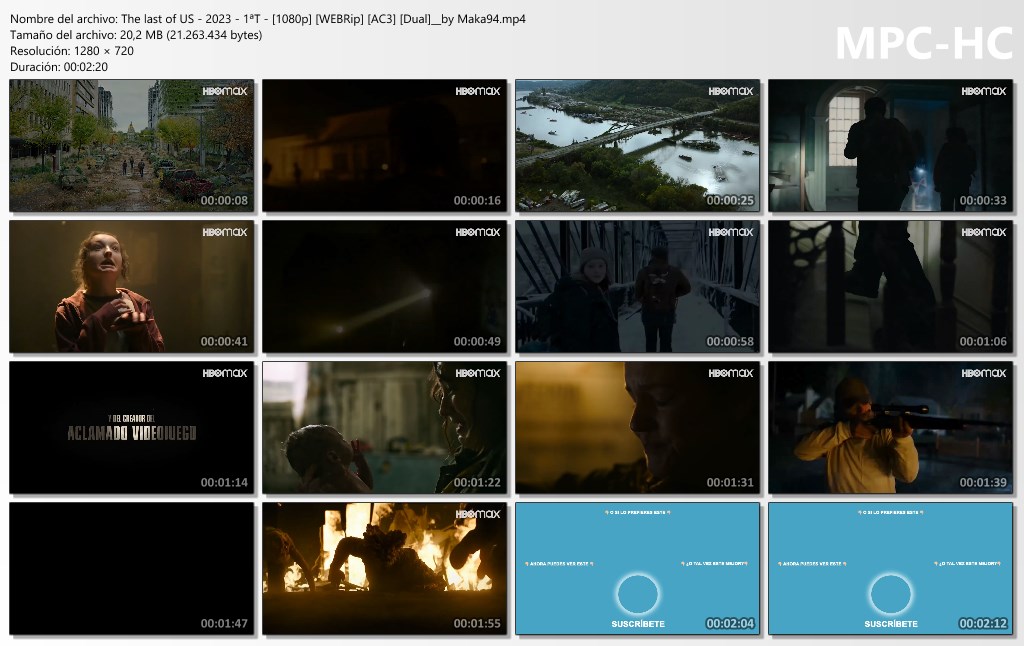Click the HBO Max logo on the 00:01:39 frame
This screenshot has height=646, width=1024.
[x=984, y=374]
